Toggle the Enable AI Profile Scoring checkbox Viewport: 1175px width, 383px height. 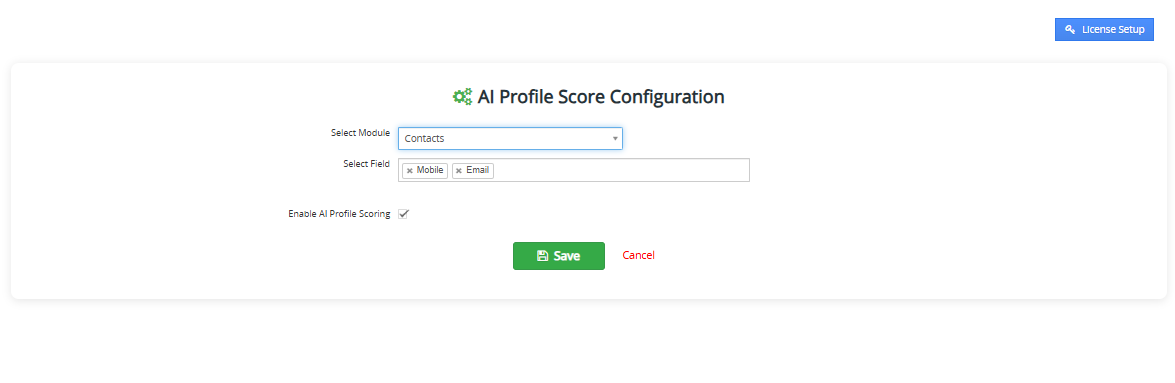(403, 214)
